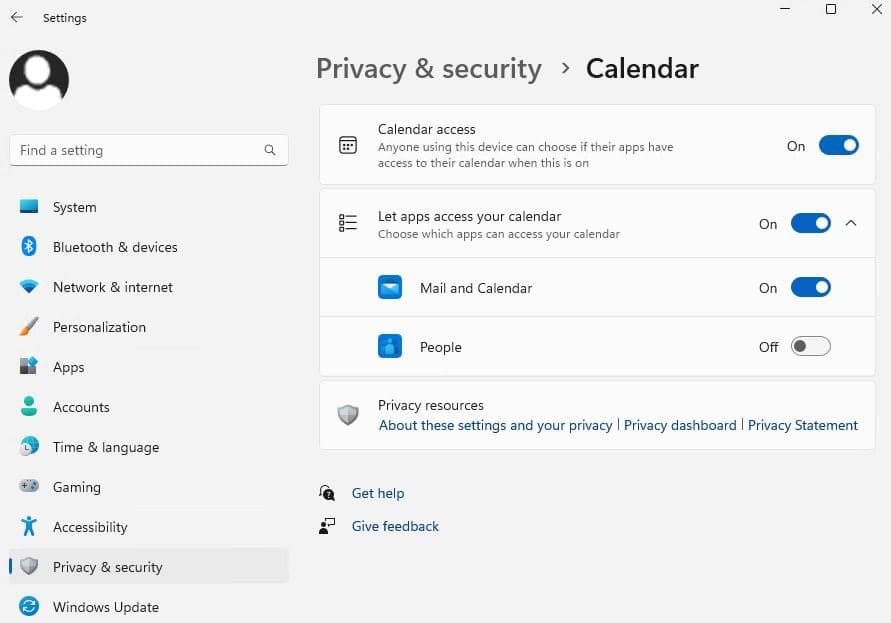Click the search magnifier icon

pyautogui.click(x=270, y=150)
